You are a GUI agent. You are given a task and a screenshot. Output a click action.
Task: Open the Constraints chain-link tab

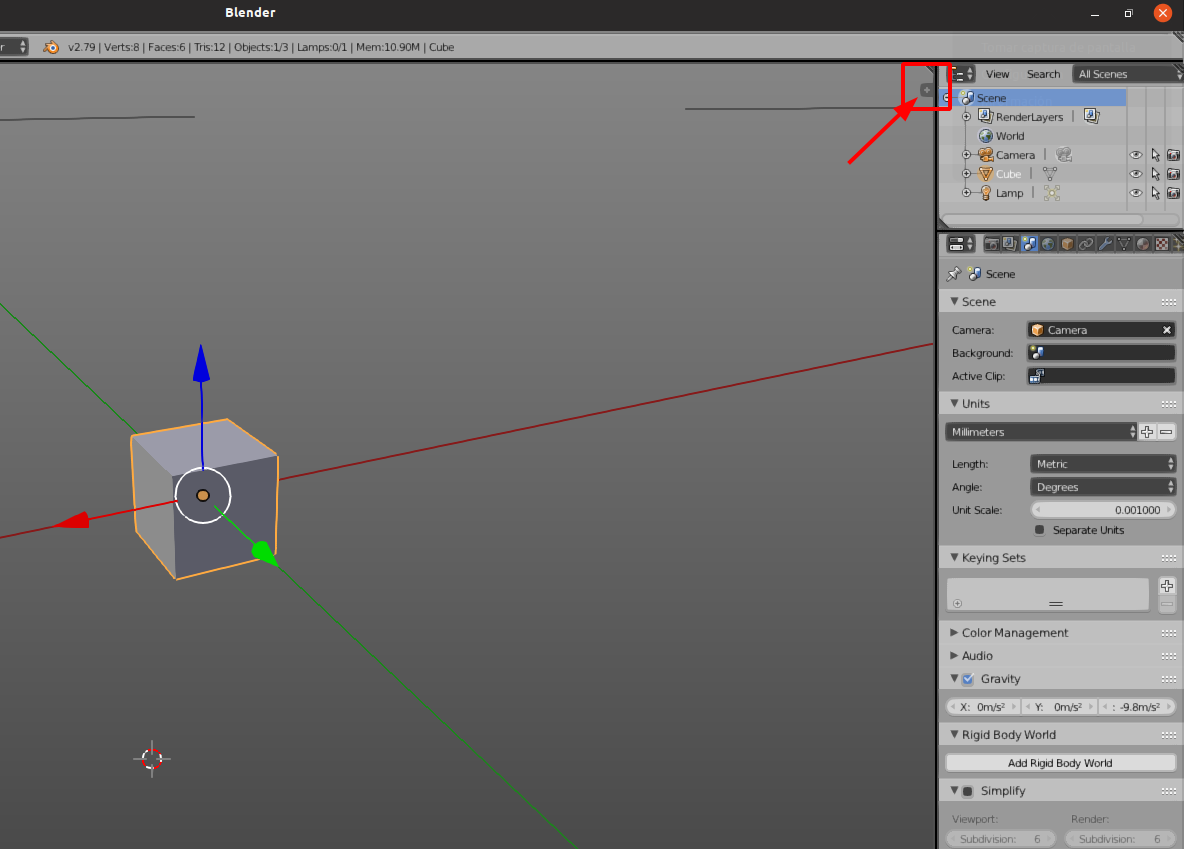pyautogui.click(x=1086, y=244)
